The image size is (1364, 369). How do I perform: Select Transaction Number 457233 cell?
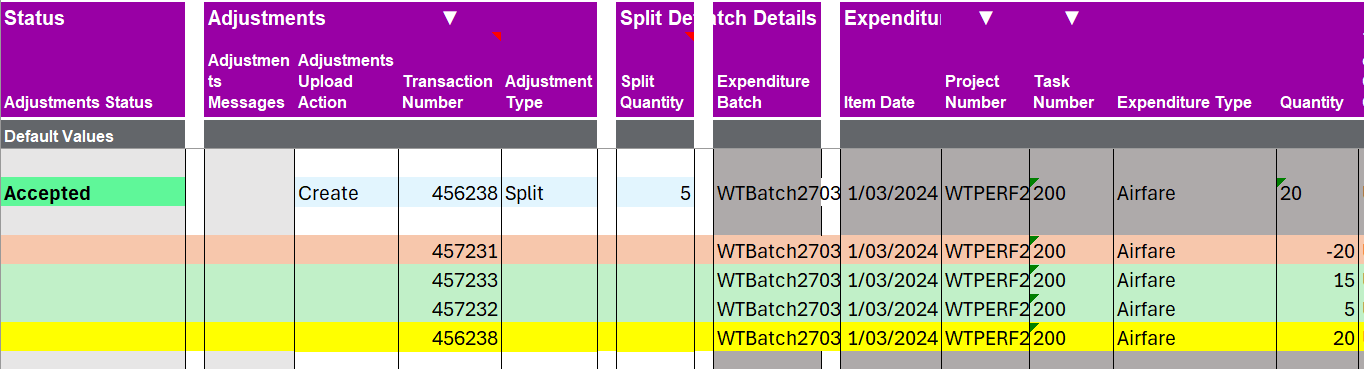(x=449, y=281)
